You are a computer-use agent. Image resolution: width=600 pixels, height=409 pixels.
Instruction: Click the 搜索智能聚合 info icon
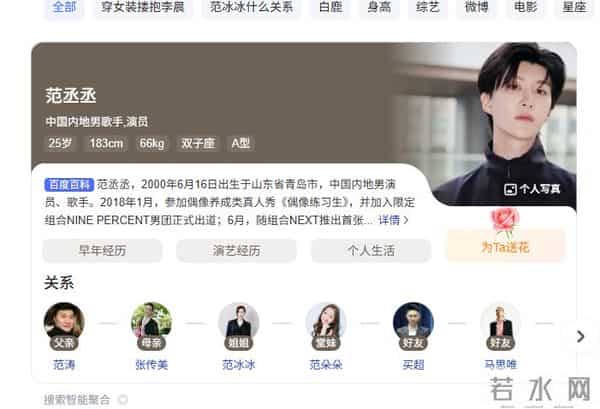click(122, 400)
